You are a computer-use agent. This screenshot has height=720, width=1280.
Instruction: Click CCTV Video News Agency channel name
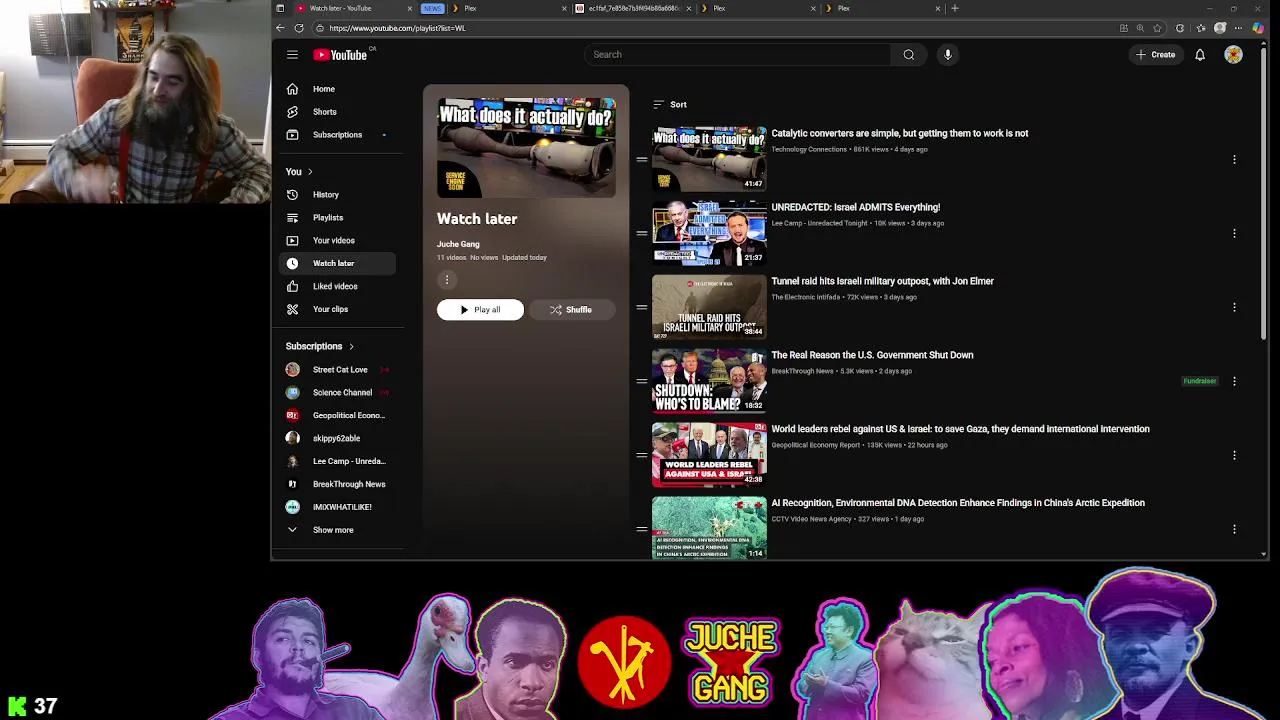[811, 519]
